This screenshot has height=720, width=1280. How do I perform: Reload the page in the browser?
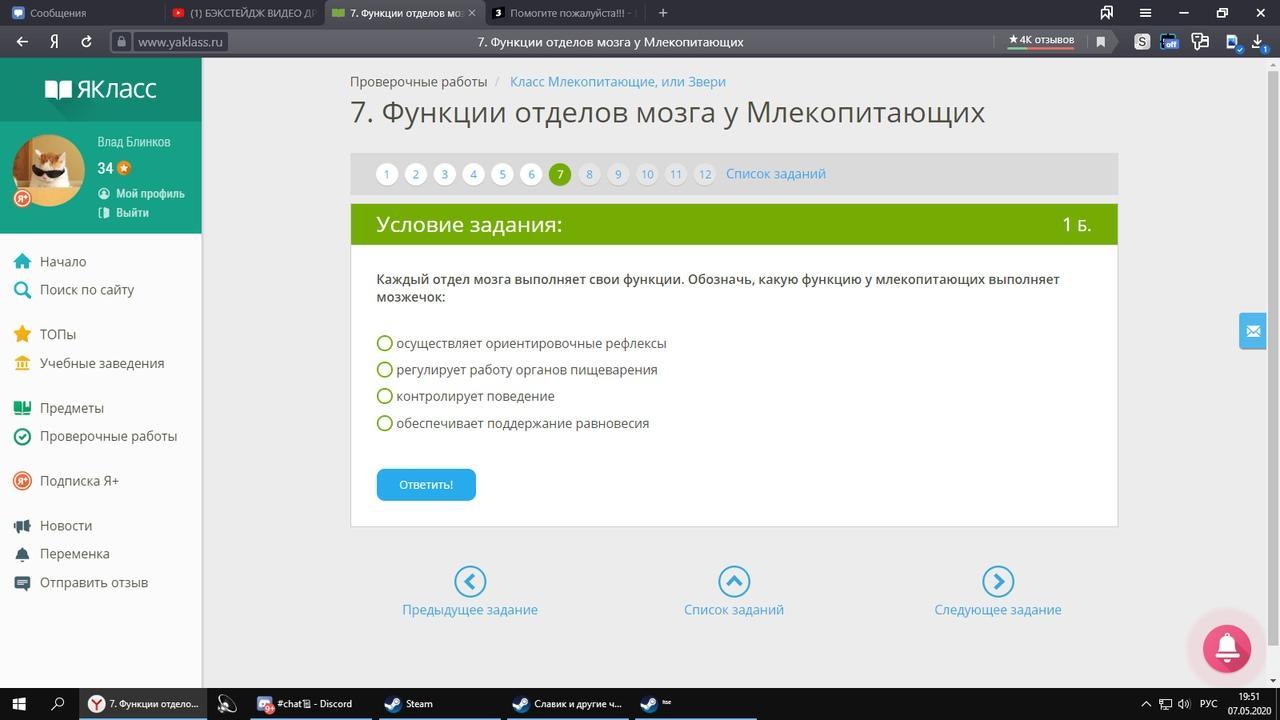tap(86, 42)
